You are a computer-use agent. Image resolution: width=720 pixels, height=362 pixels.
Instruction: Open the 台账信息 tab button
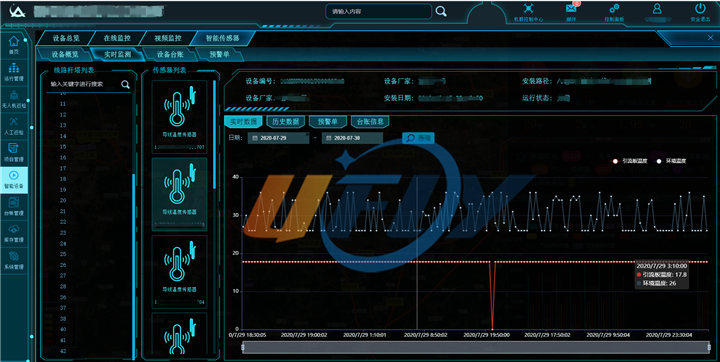[370, 122]
